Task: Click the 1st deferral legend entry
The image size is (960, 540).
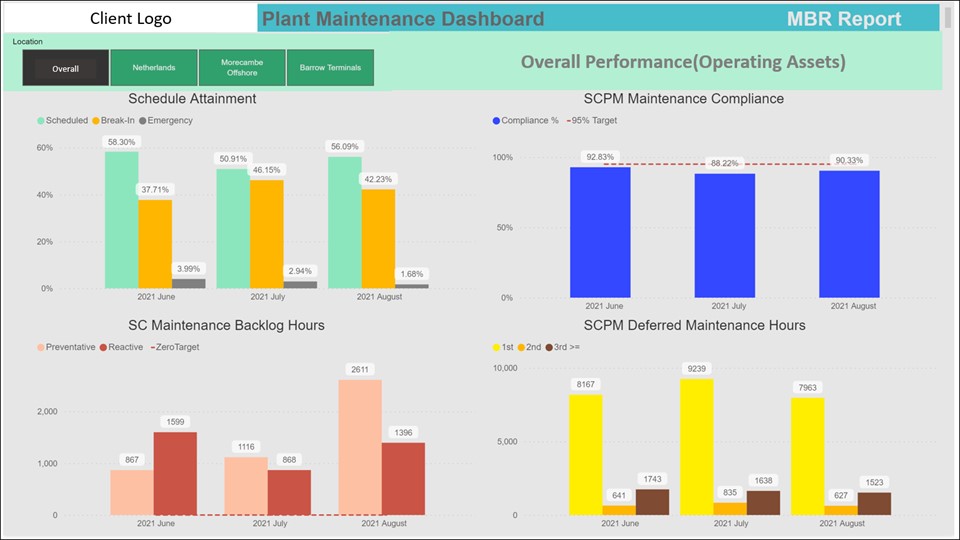Action: (503, 347)
